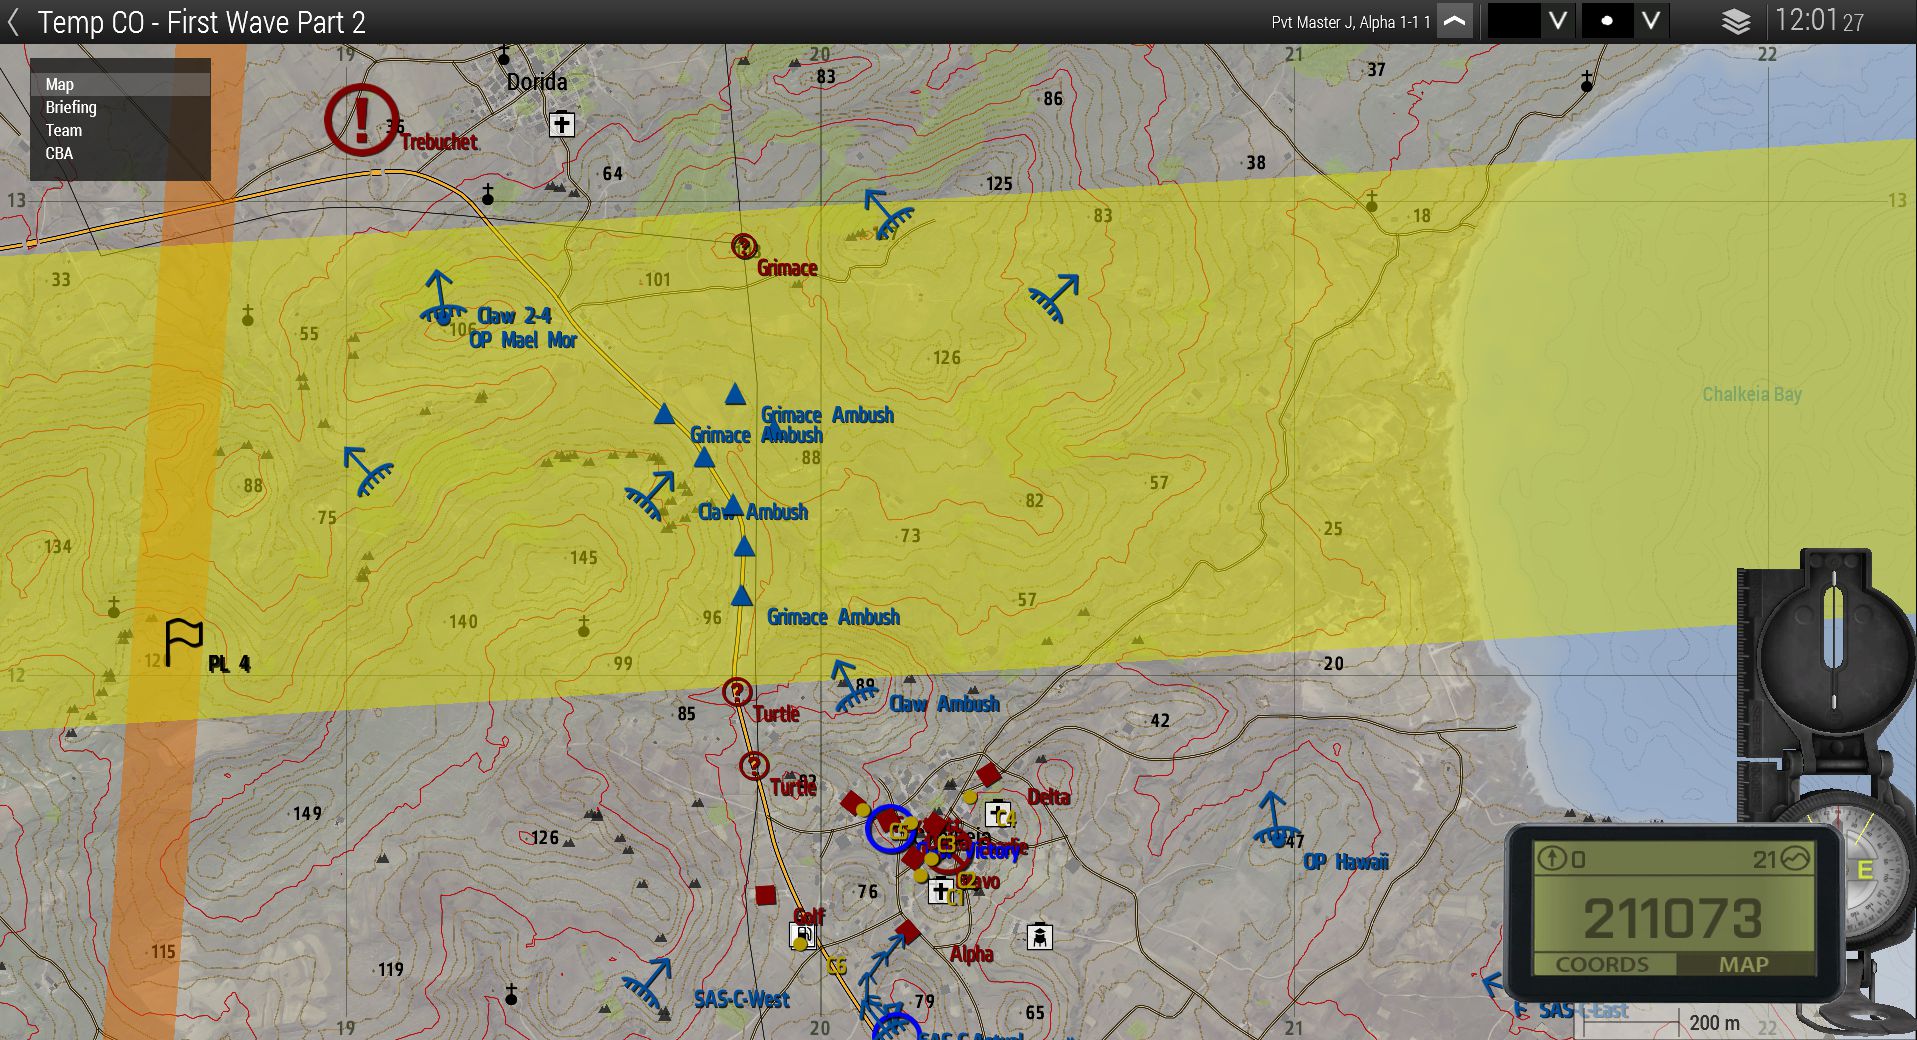Viewport: 1917px width, 1040px height.
Task: Click the red Alpha diamond marker
Action: 908,932
